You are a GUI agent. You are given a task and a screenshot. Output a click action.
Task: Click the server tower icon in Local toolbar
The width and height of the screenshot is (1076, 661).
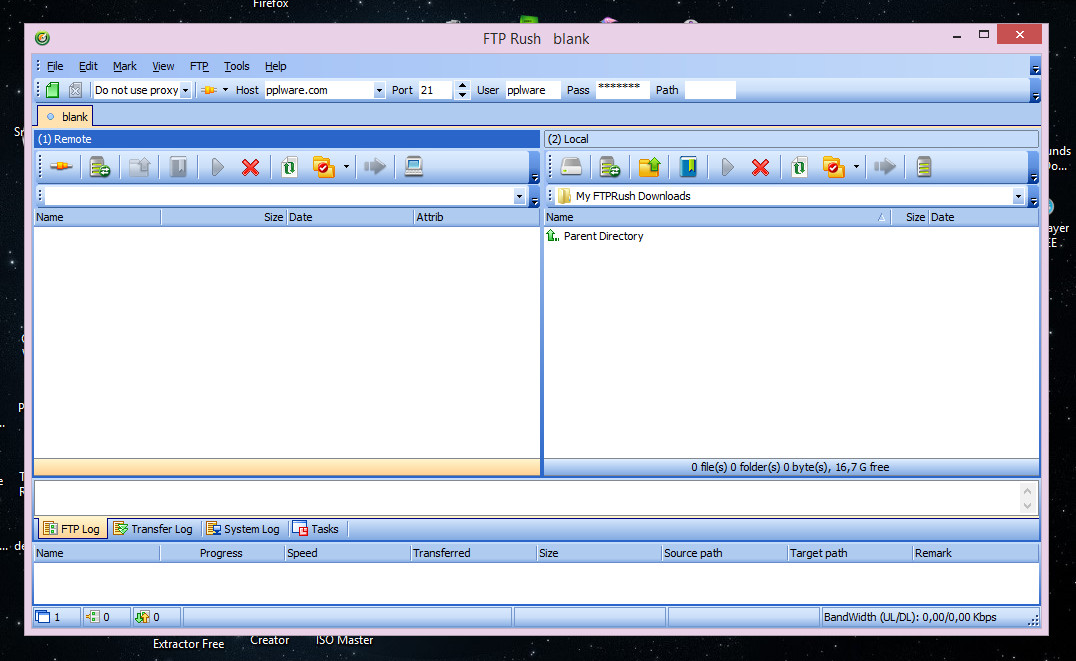pyautogui.click(x=924, y=167)
